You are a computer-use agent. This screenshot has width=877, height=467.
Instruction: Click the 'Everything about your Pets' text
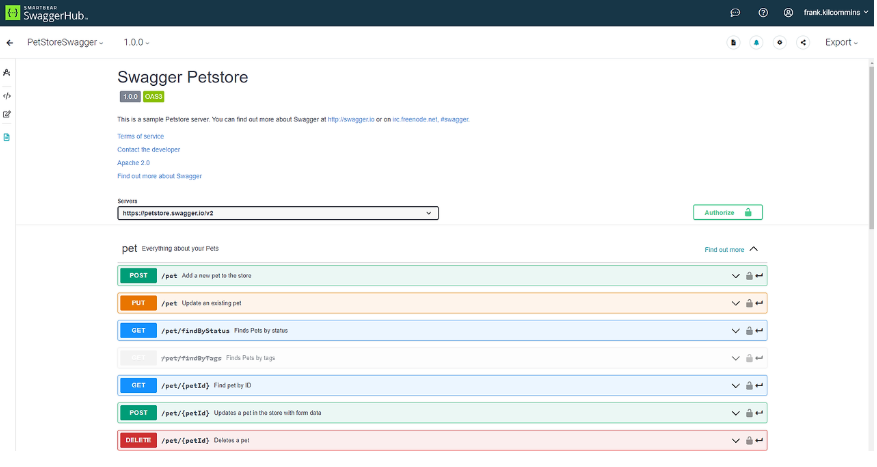pyautogui.click(x=180, y=249)
